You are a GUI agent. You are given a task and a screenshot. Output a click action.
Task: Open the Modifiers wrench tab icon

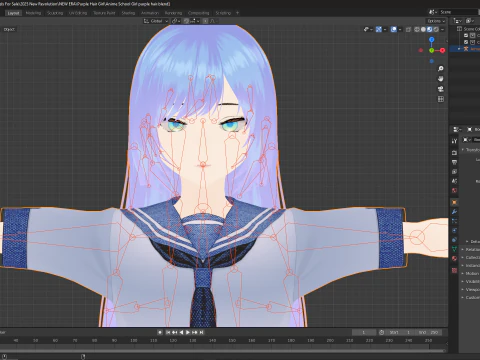(454, 212)
